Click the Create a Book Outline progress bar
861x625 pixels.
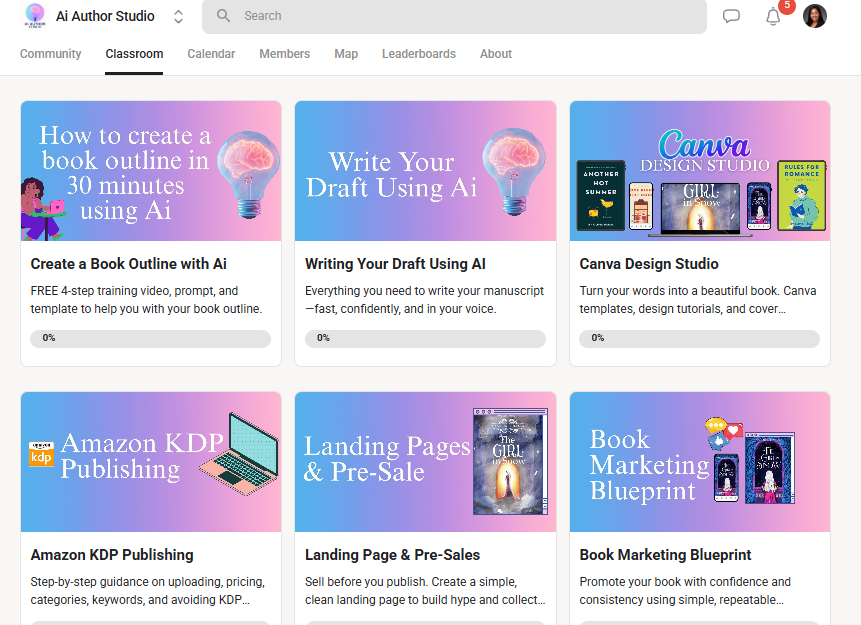151,339
